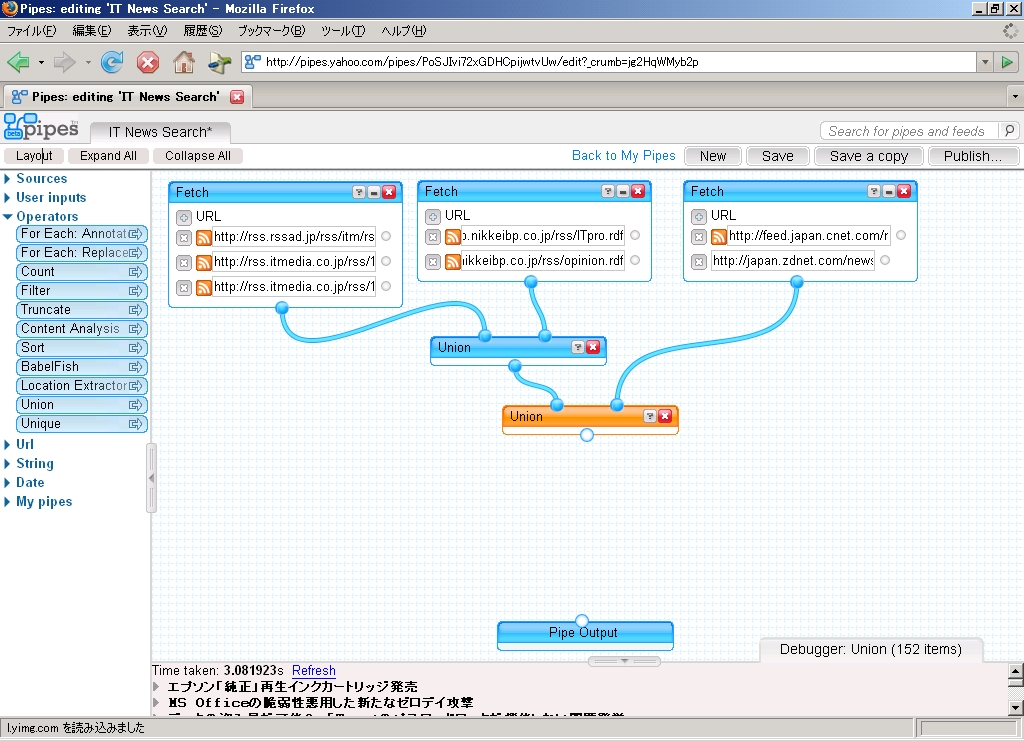
Task: Open the address bar history dropdown
Action: [985, 63]
